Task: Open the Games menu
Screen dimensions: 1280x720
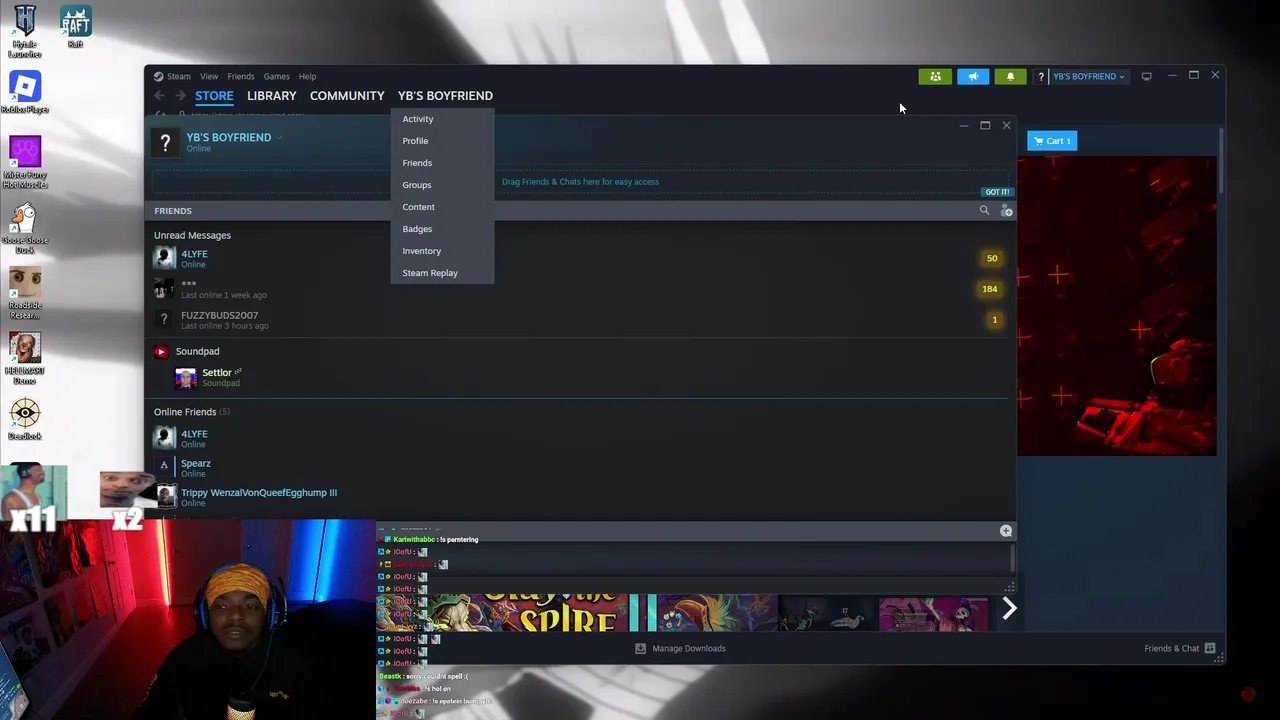Action: (x=277, y=76)
